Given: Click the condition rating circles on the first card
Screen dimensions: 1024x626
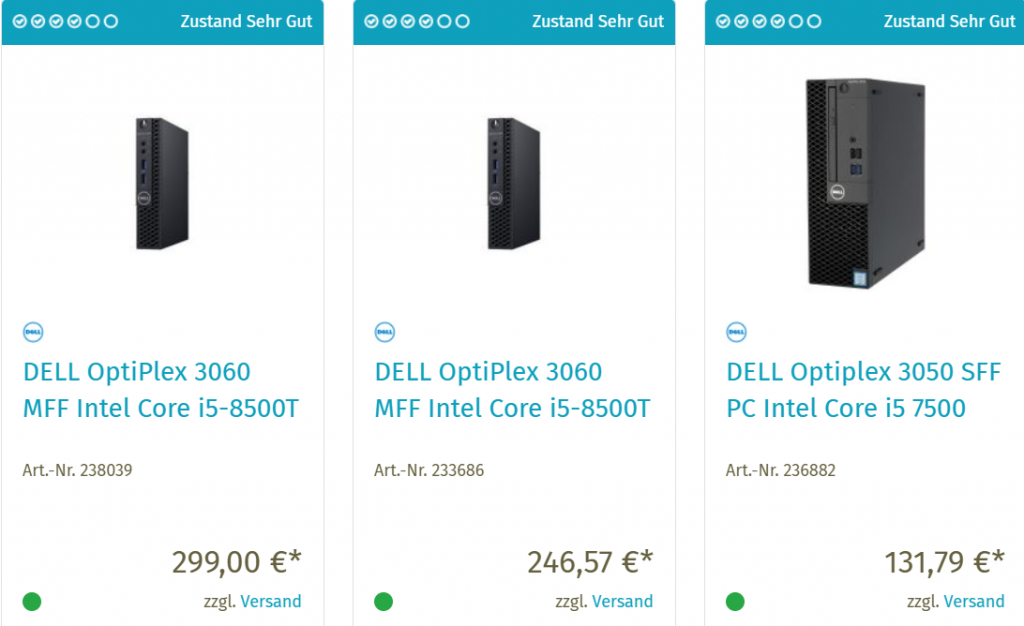Looking at the screenshot, I should coord(66,21).
